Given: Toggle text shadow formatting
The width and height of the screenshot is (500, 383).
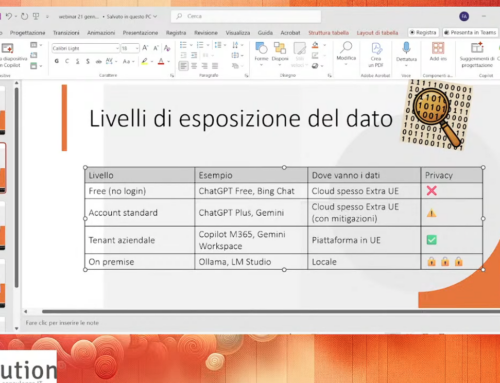Looking at the screenshot, I should point(88,61).
